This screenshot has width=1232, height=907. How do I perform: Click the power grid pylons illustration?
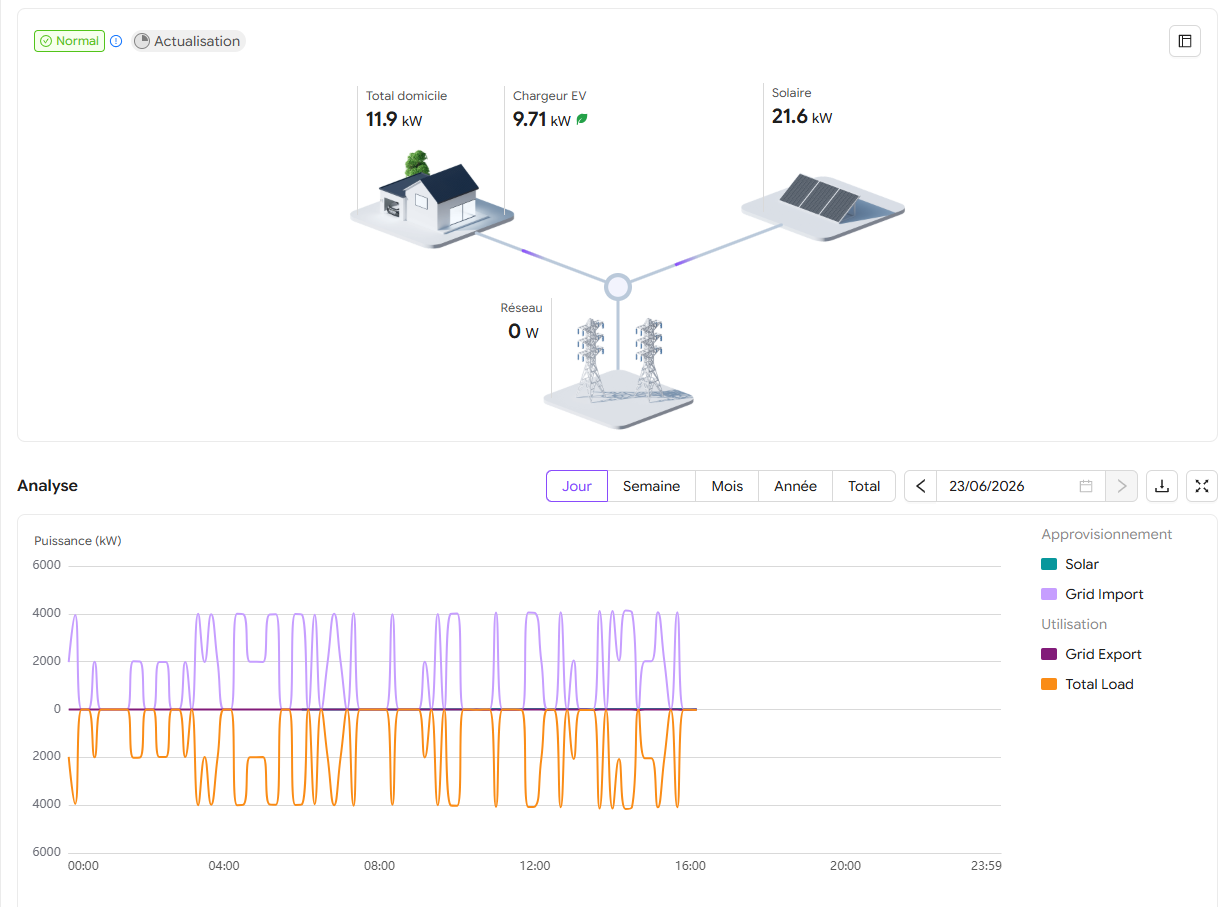pyautogui.click(x=620, y=375)
